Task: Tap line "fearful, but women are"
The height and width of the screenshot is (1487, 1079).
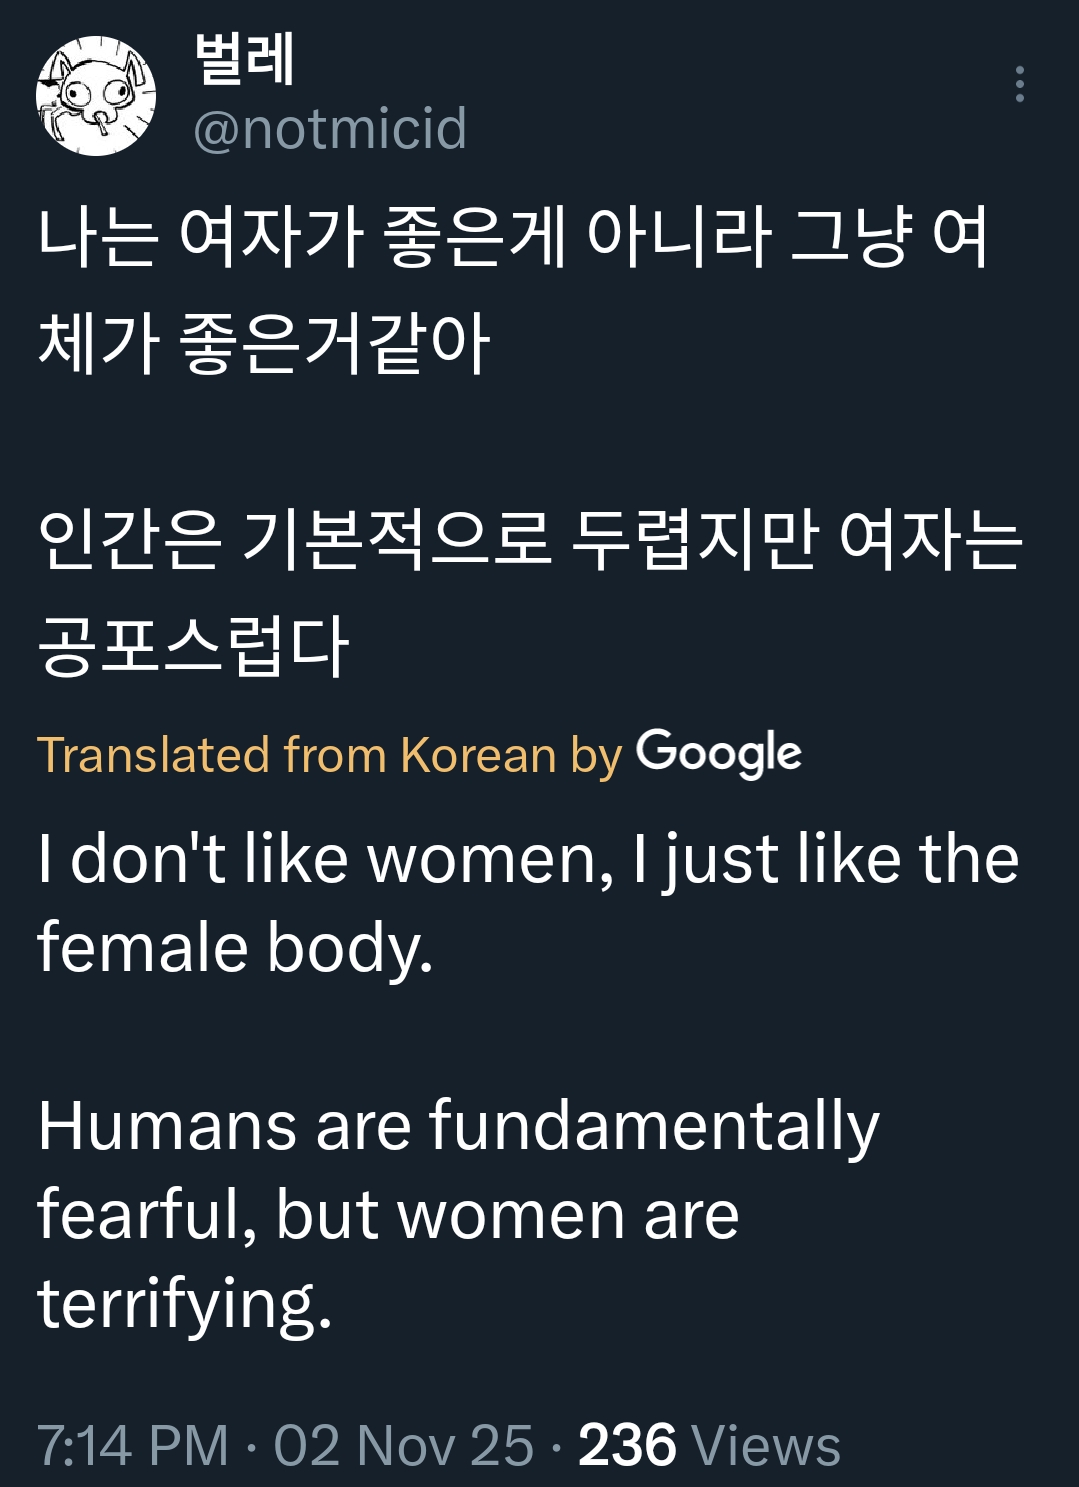Action: [388, 1214]
